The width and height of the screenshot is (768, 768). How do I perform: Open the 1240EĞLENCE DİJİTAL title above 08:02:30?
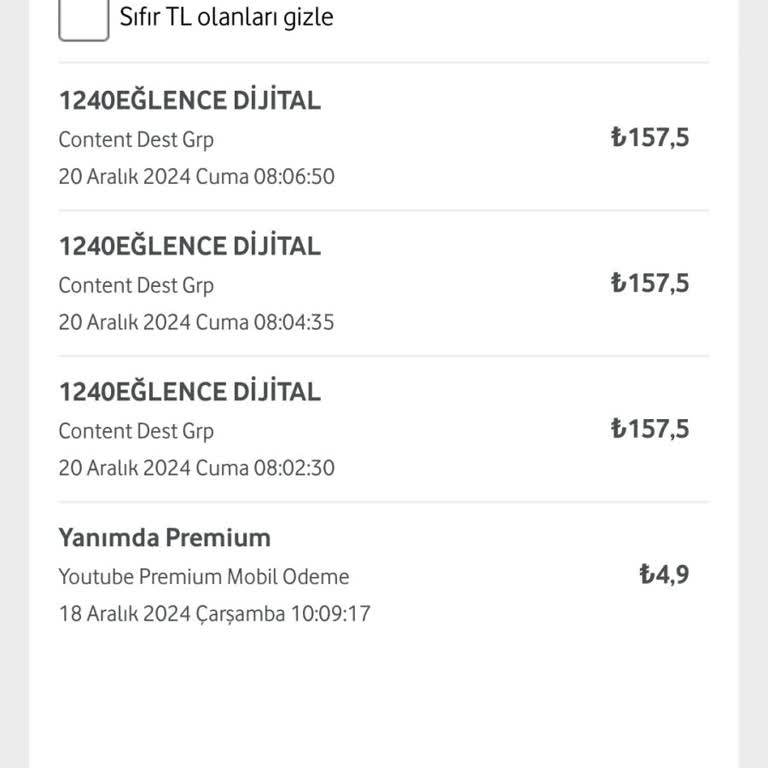click(x=189, y=391)
